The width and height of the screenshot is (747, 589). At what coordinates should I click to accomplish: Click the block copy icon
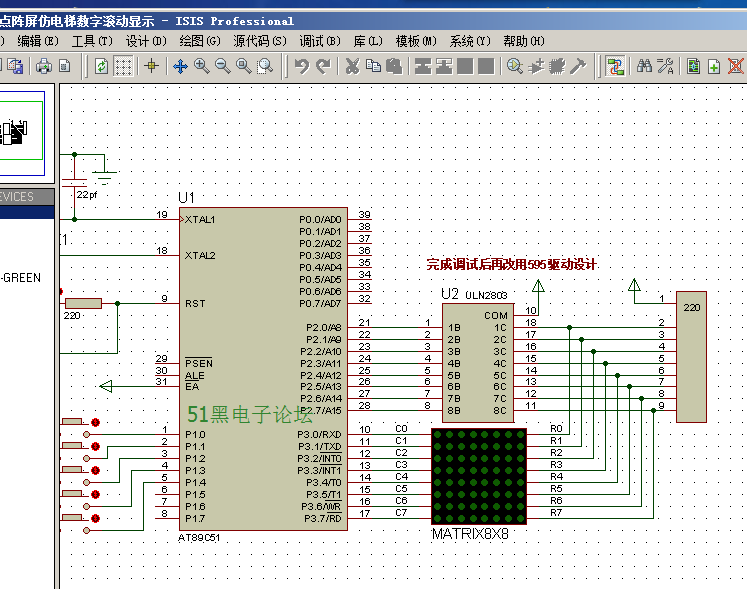click(423, 66)
